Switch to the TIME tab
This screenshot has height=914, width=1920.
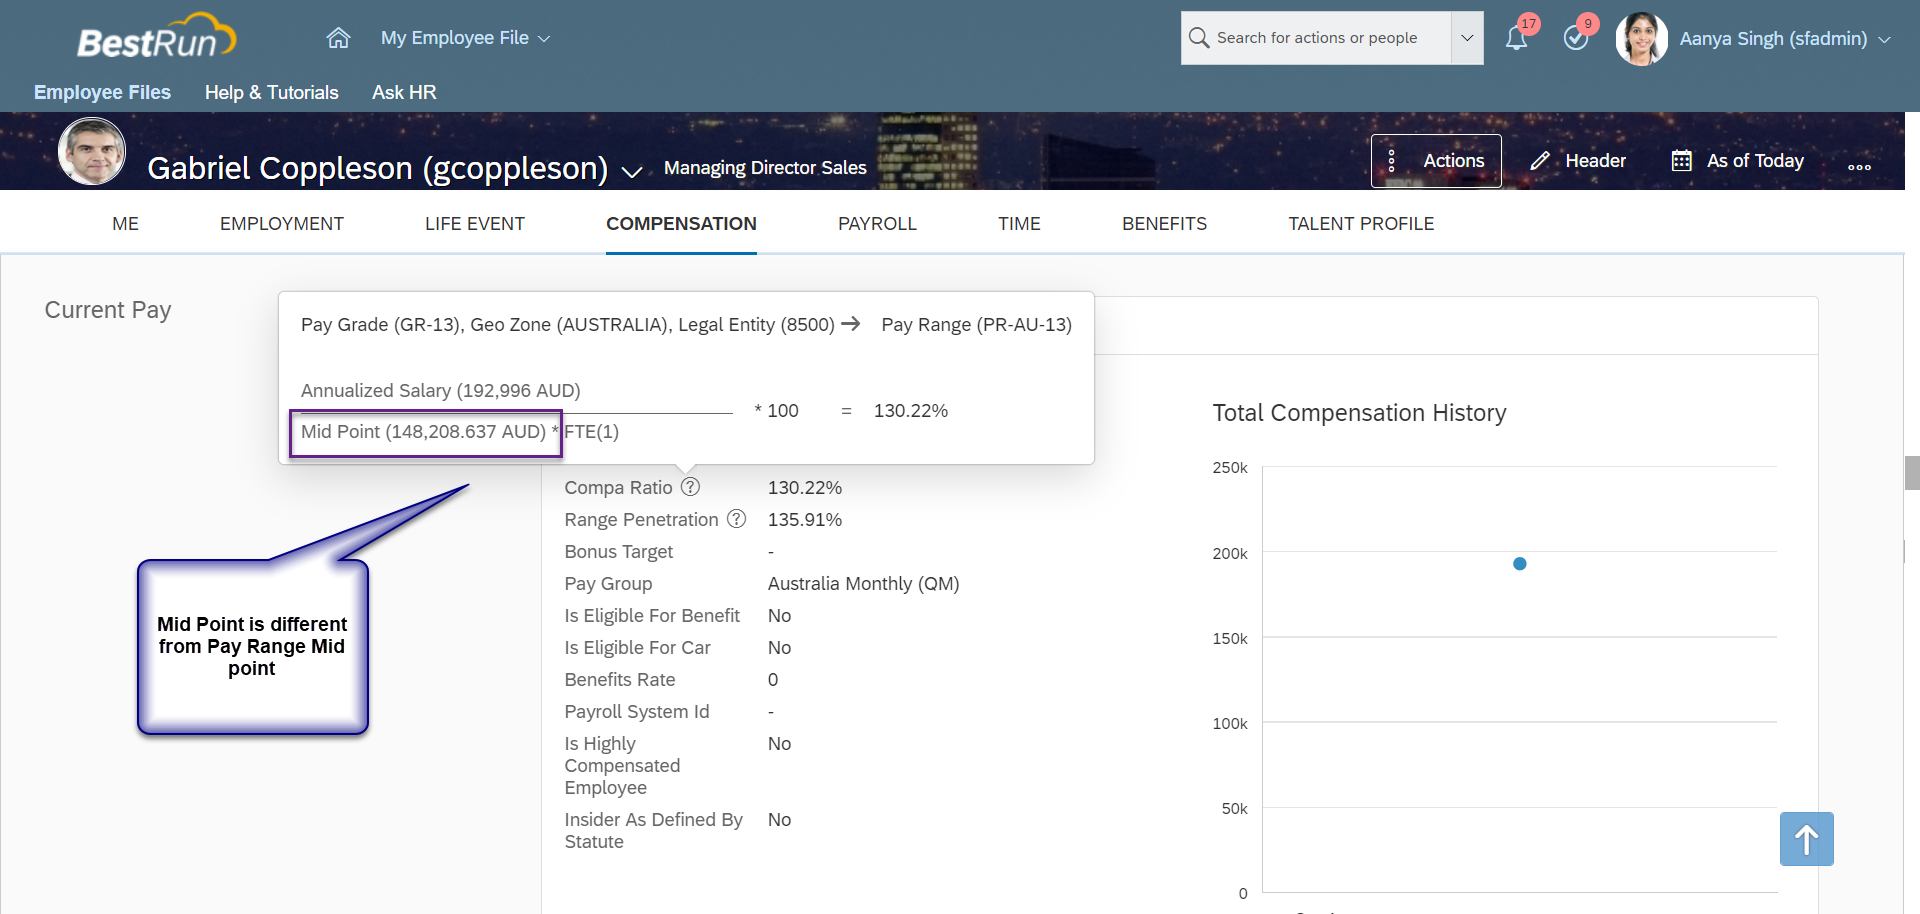1019,224
